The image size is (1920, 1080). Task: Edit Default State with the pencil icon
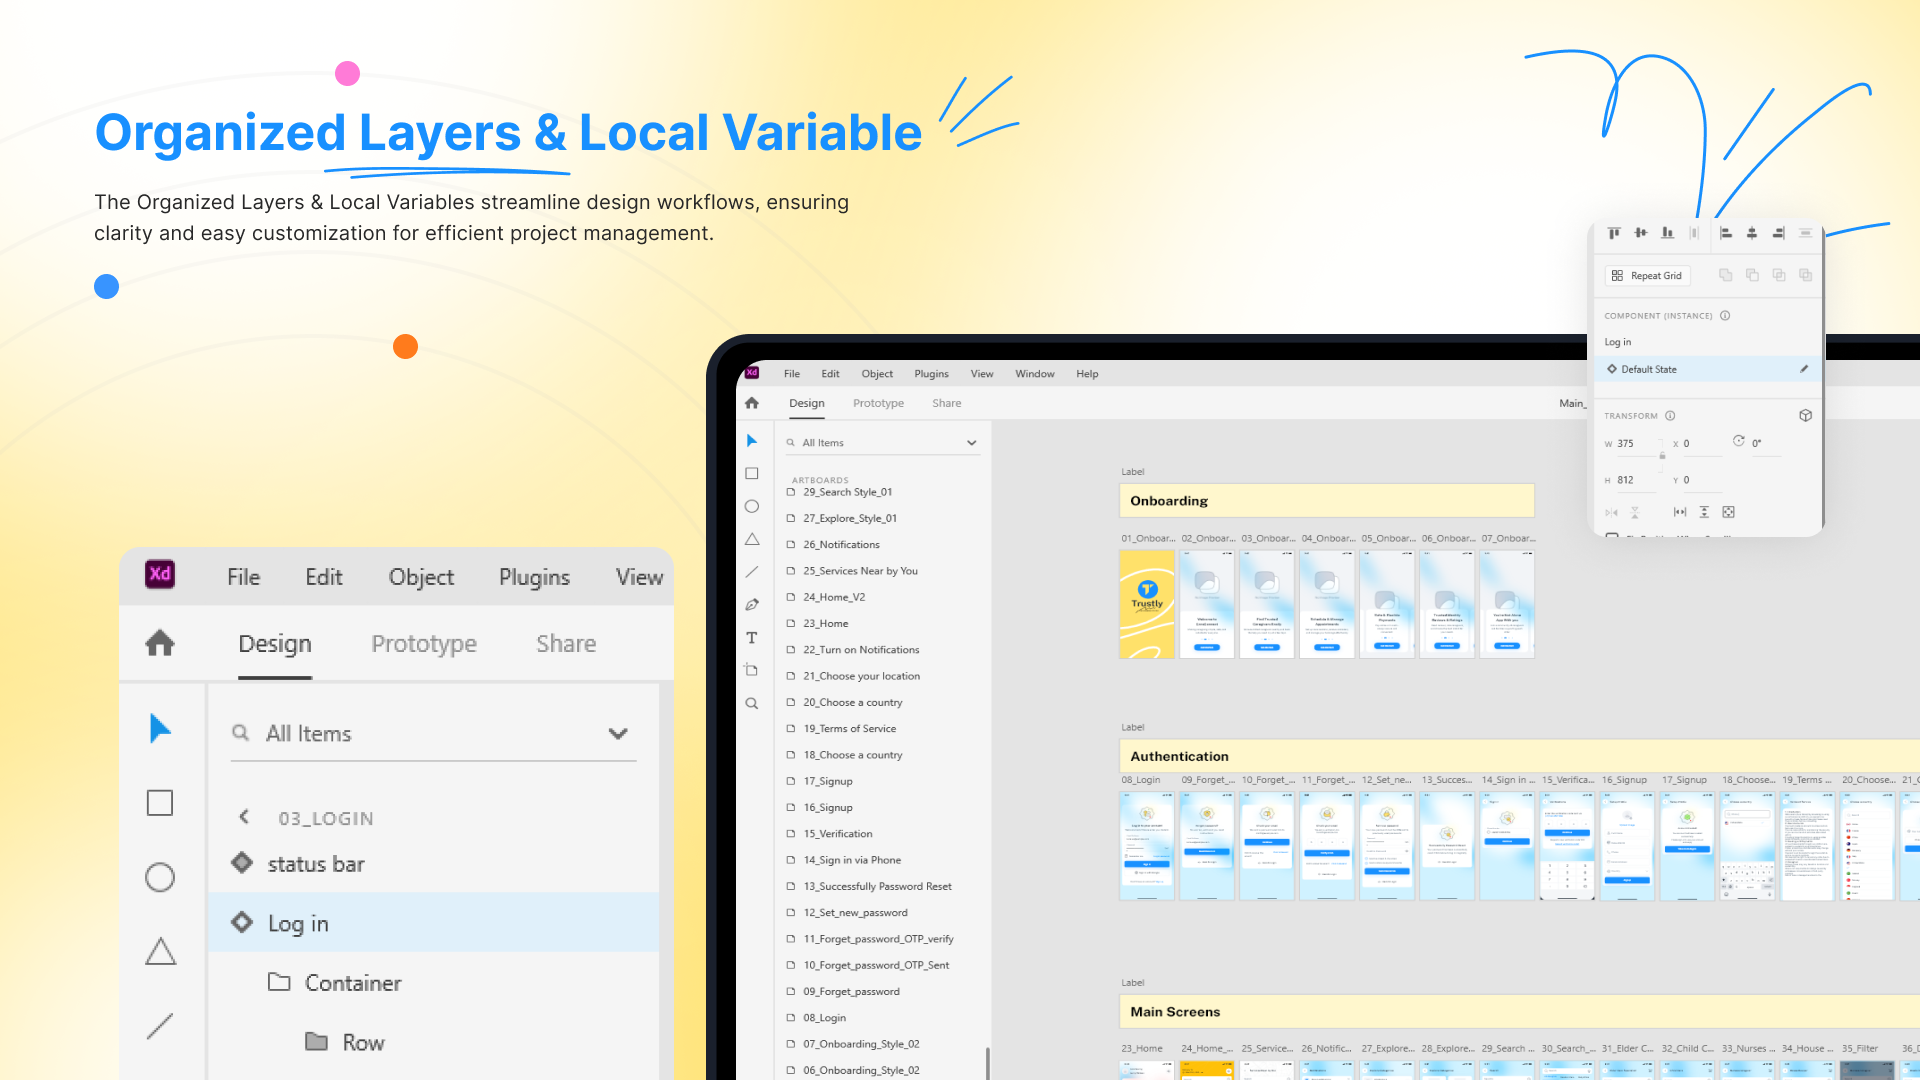pyautogui.click(x=1804, y=369)
